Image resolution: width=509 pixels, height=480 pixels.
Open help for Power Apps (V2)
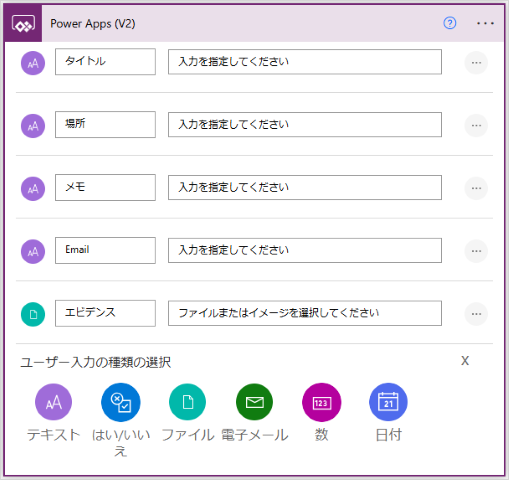point(449,23)
